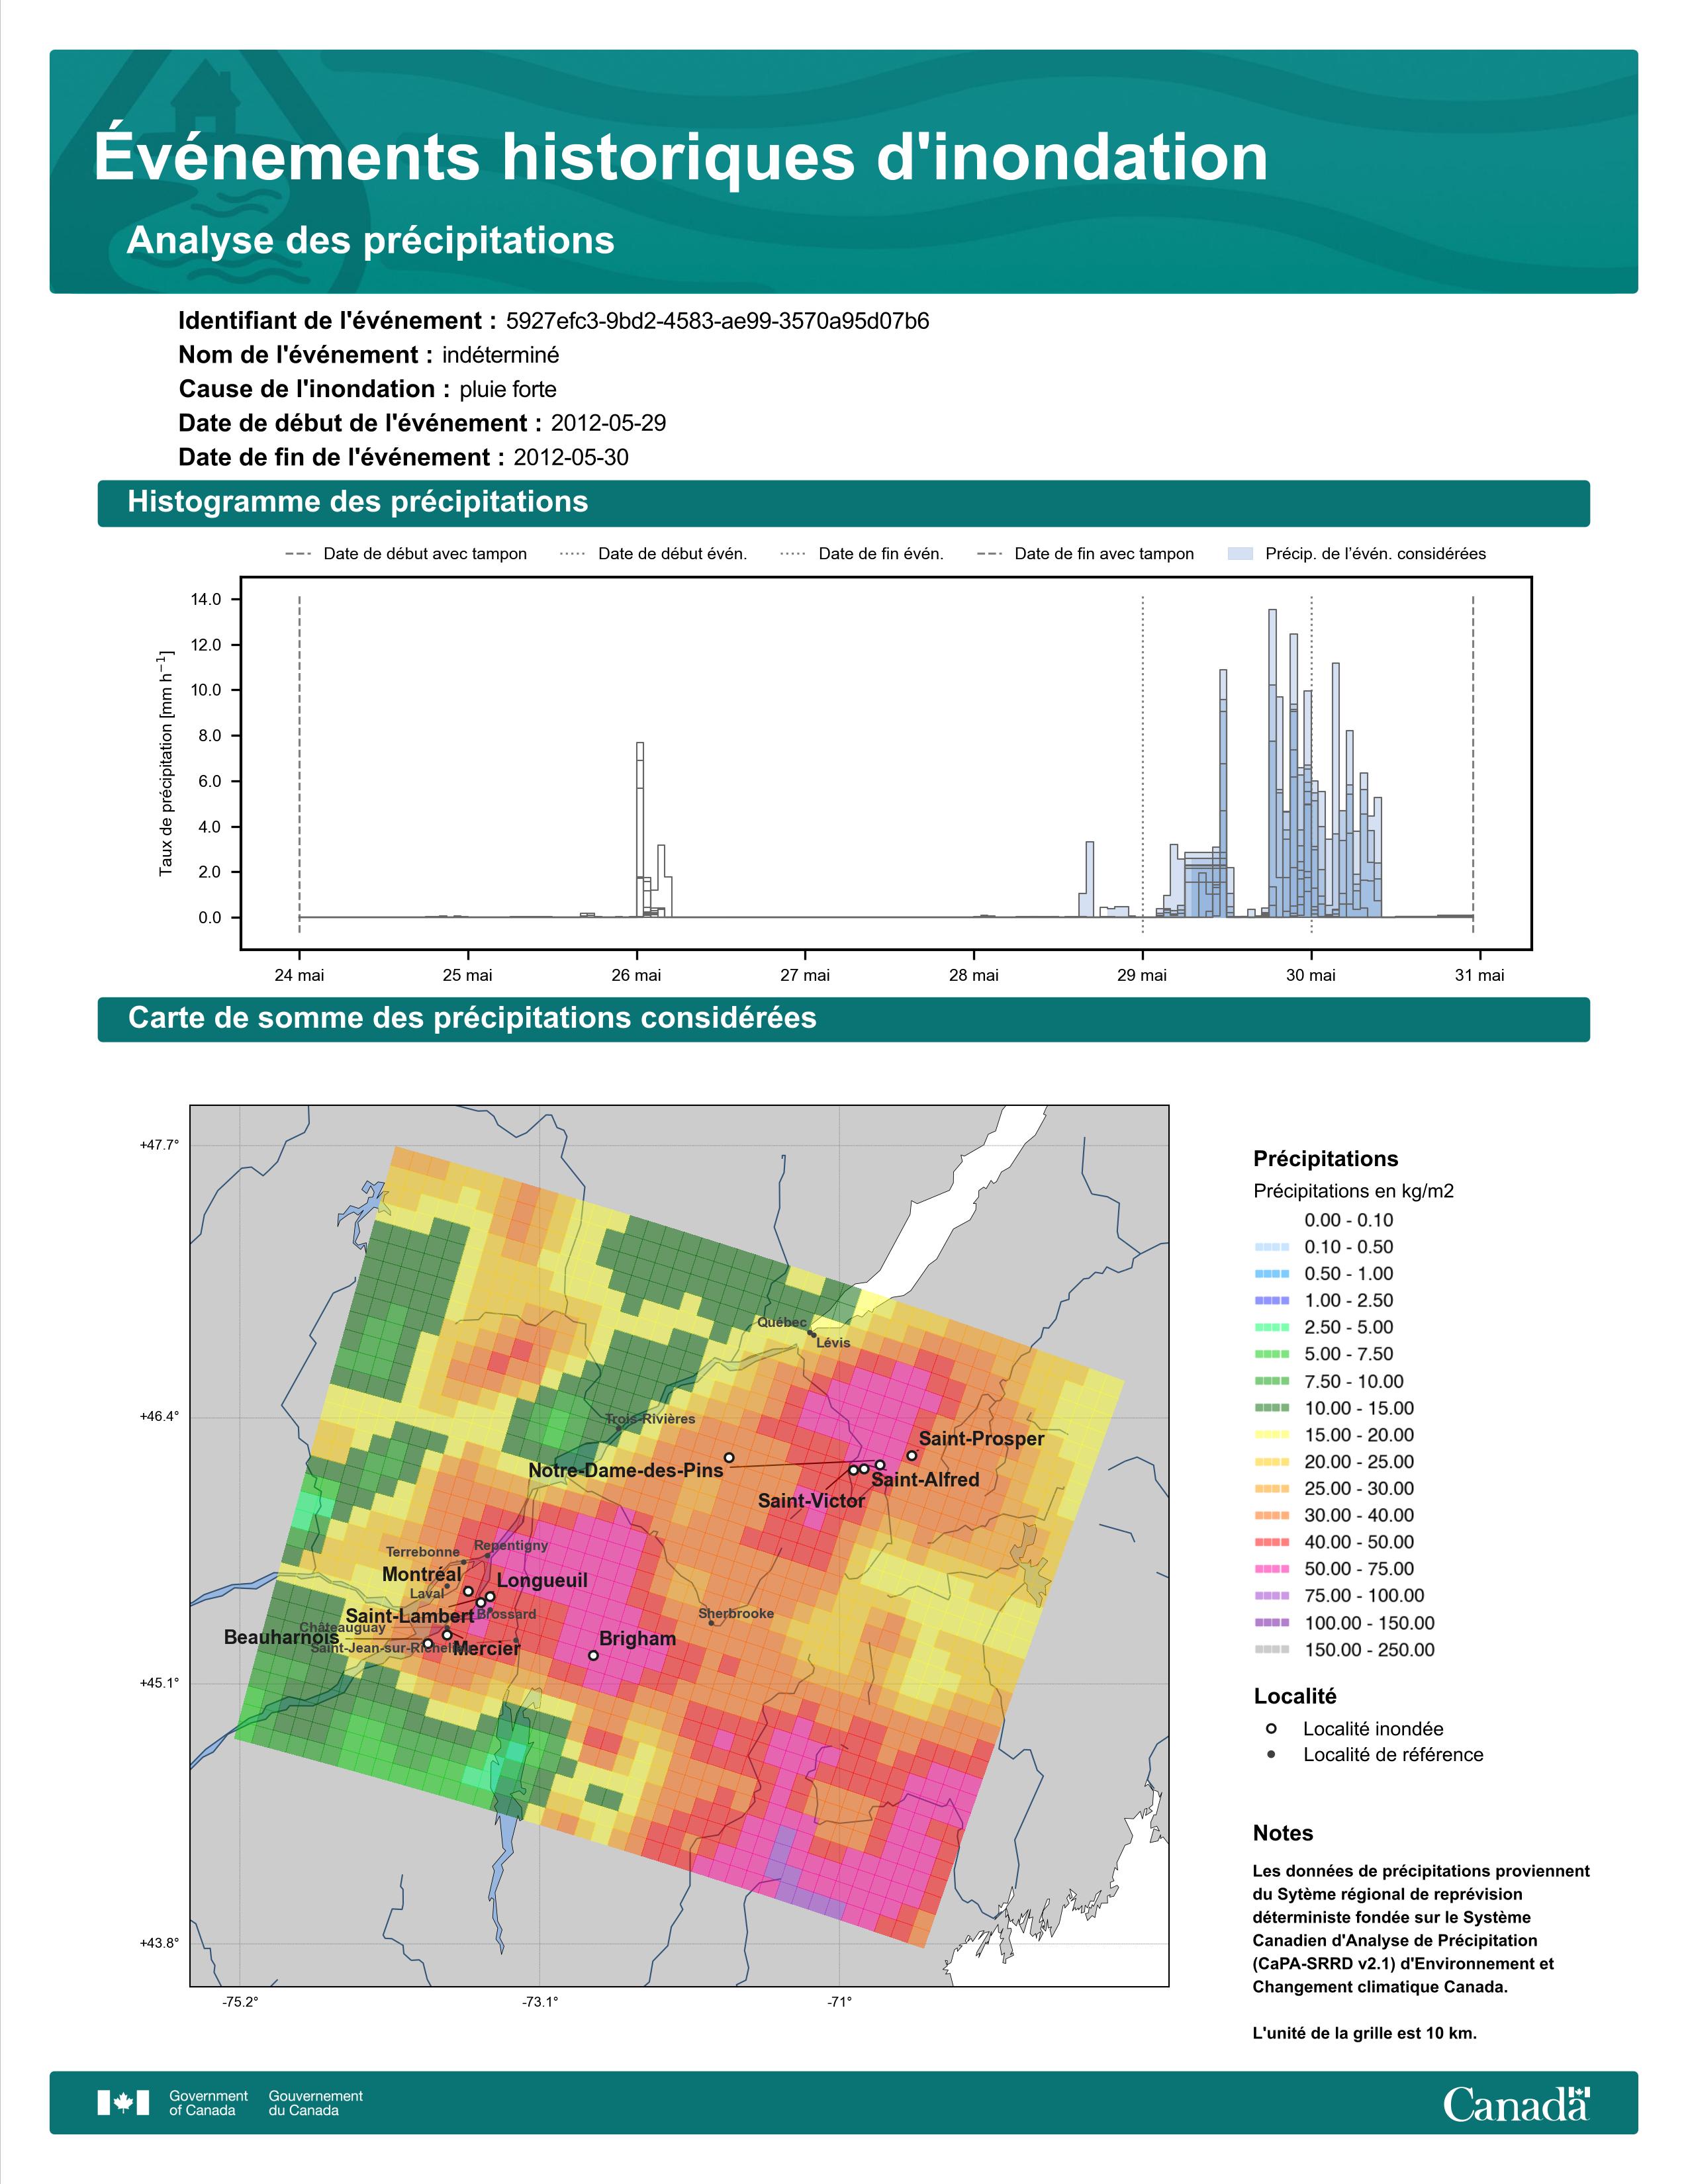Click the Saint-Prosper locality marker on map
The height and width of the screenshot is (2184, 1688).
pos(911,1456)
